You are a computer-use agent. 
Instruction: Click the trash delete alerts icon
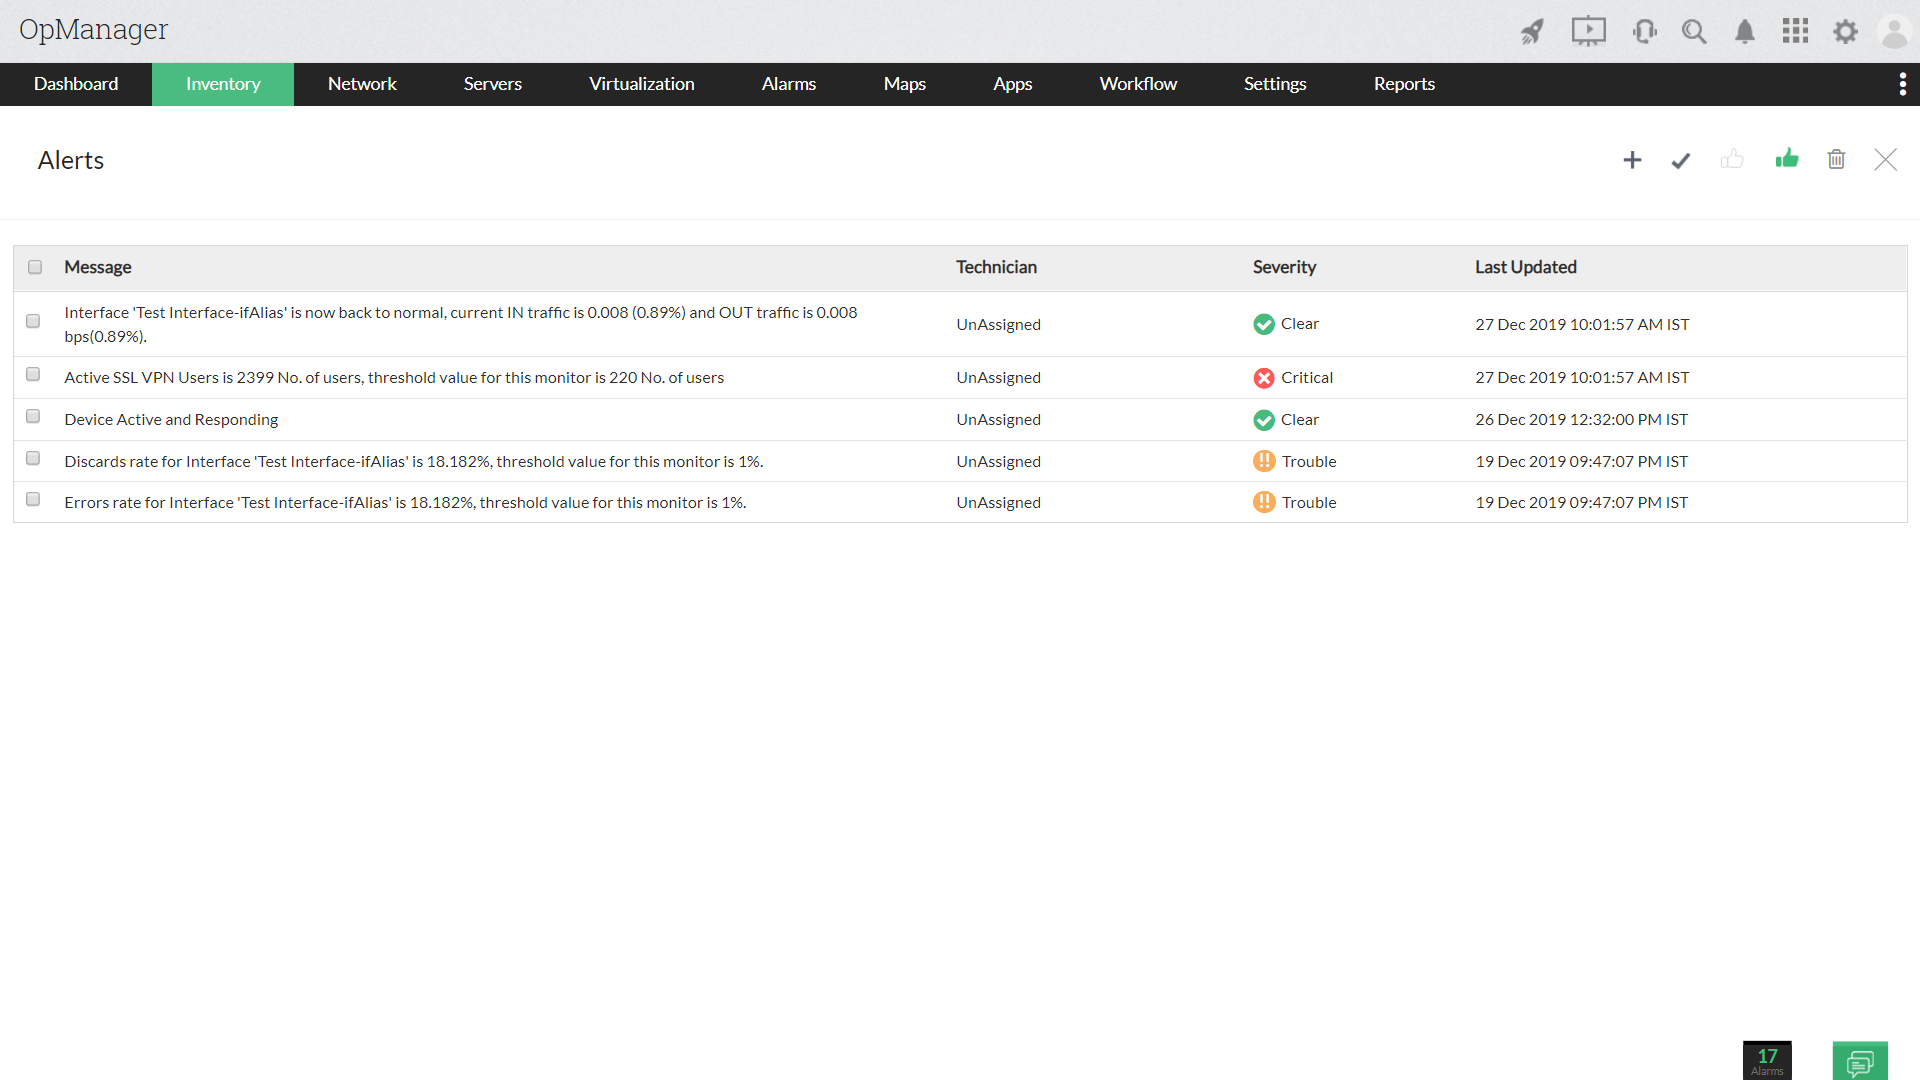point(1836,159)
